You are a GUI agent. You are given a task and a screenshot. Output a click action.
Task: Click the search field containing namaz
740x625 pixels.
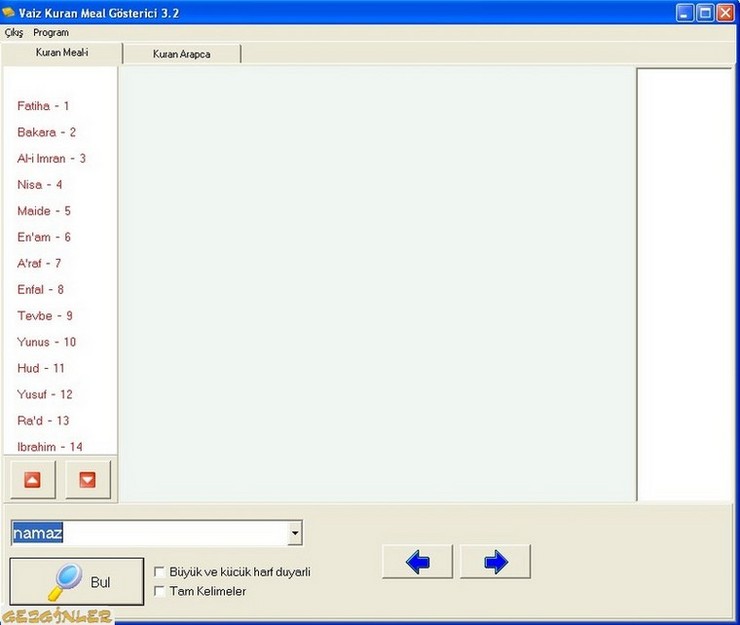coord(150,534)
